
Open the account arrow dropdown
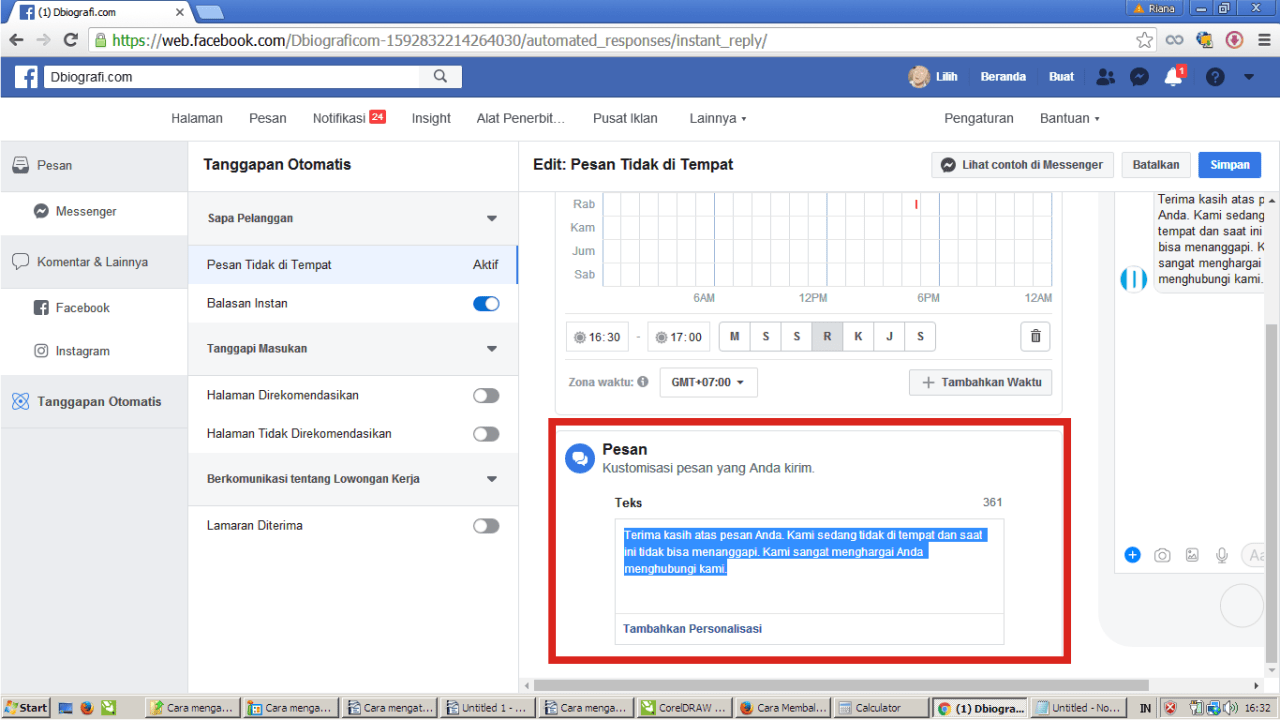pos(1248,77)
